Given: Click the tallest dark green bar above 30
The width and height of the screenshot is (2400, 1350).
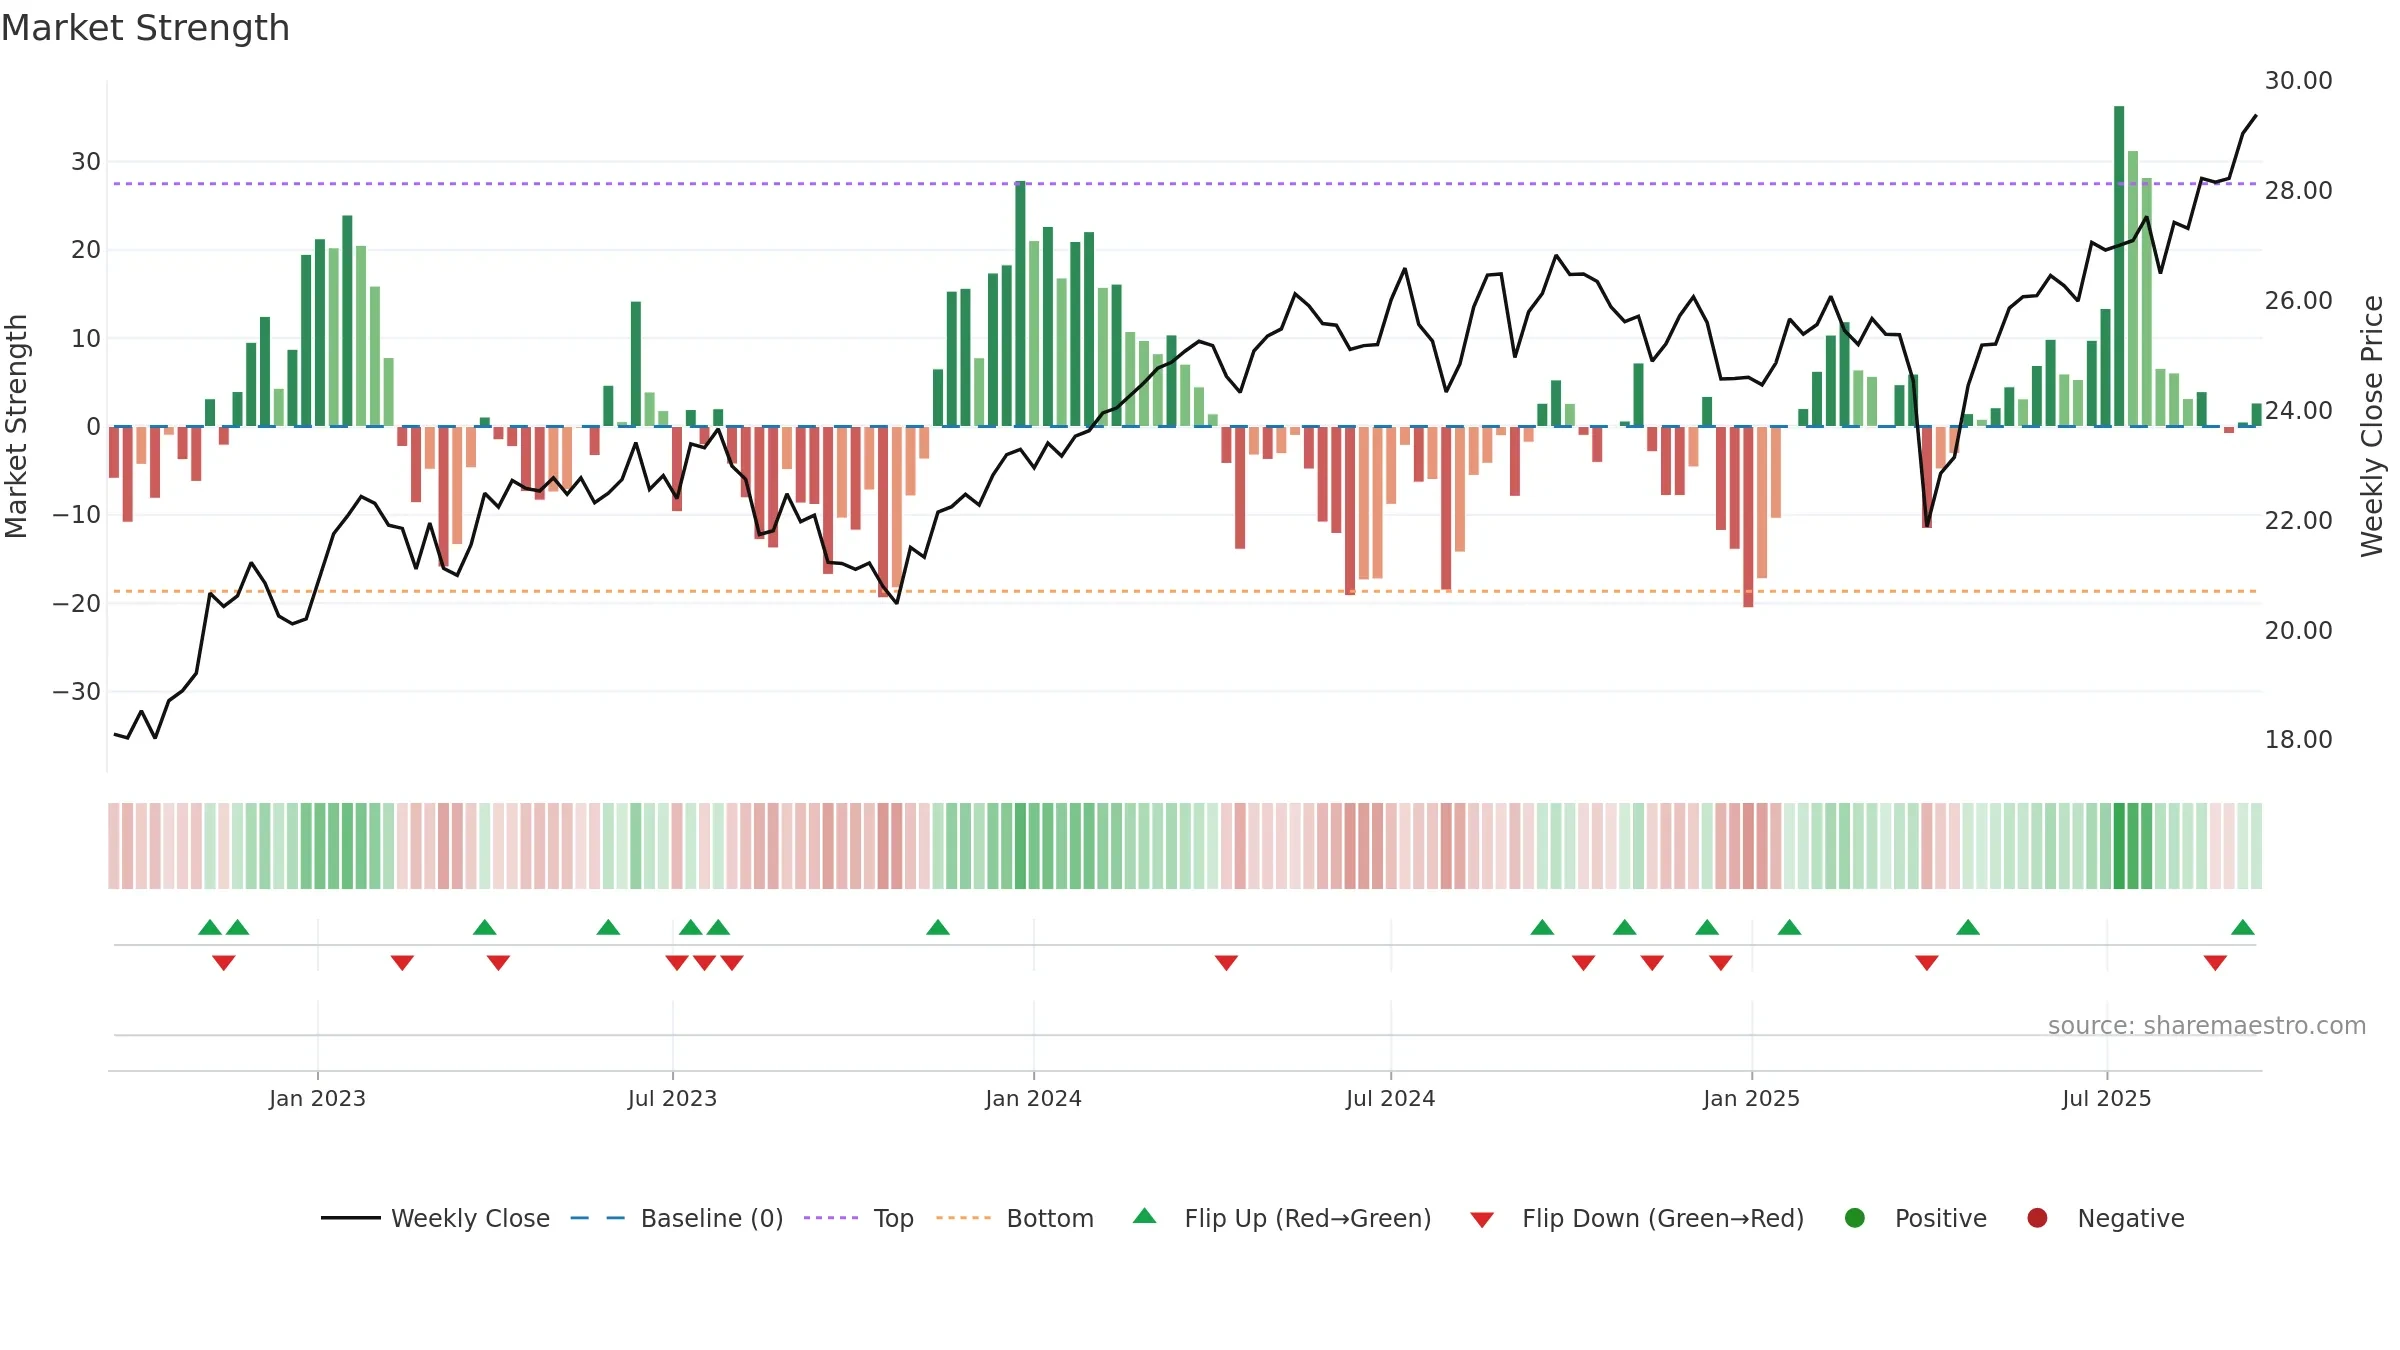Looking at the screenshot, I should [2119, 266].
